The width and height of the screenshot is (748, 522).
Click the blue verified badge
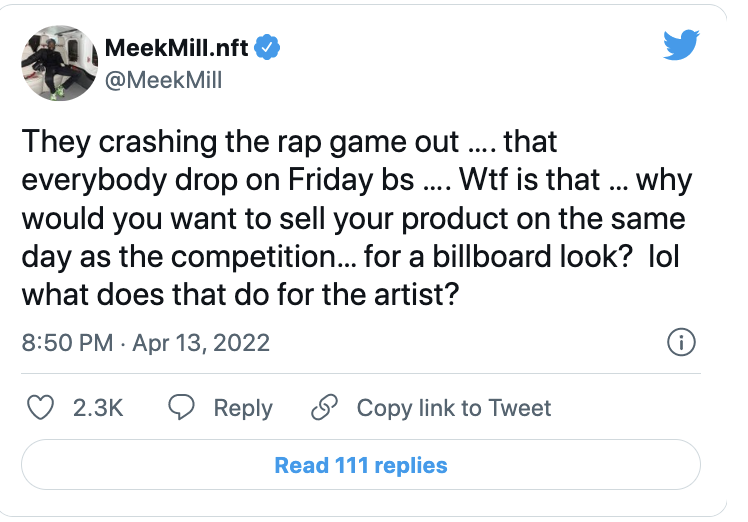269,46
